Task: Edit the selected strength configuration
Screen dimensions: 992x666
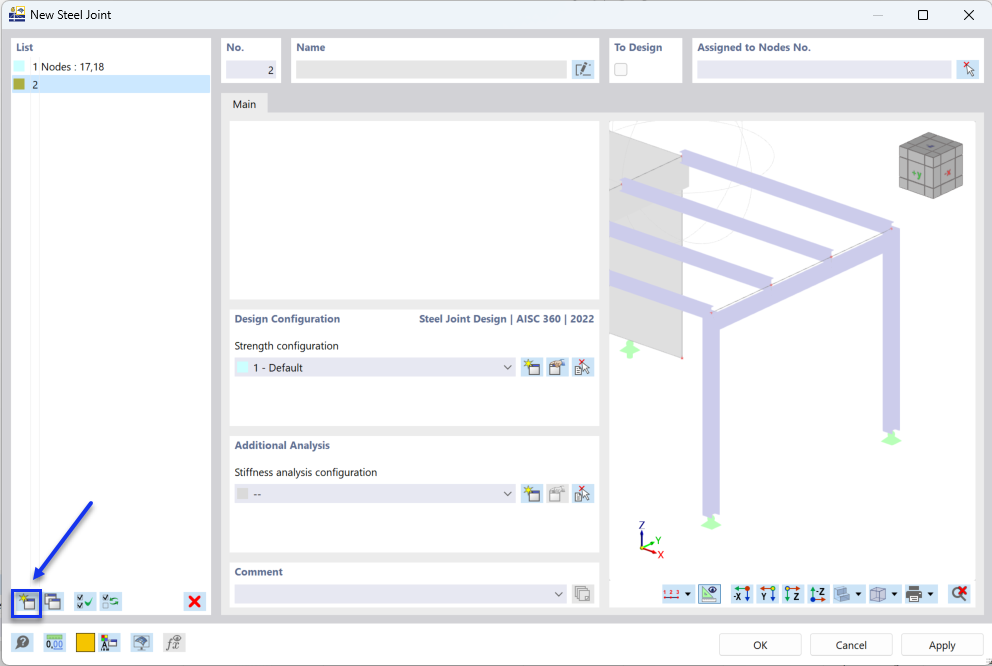Action: [x=557, y=367]
